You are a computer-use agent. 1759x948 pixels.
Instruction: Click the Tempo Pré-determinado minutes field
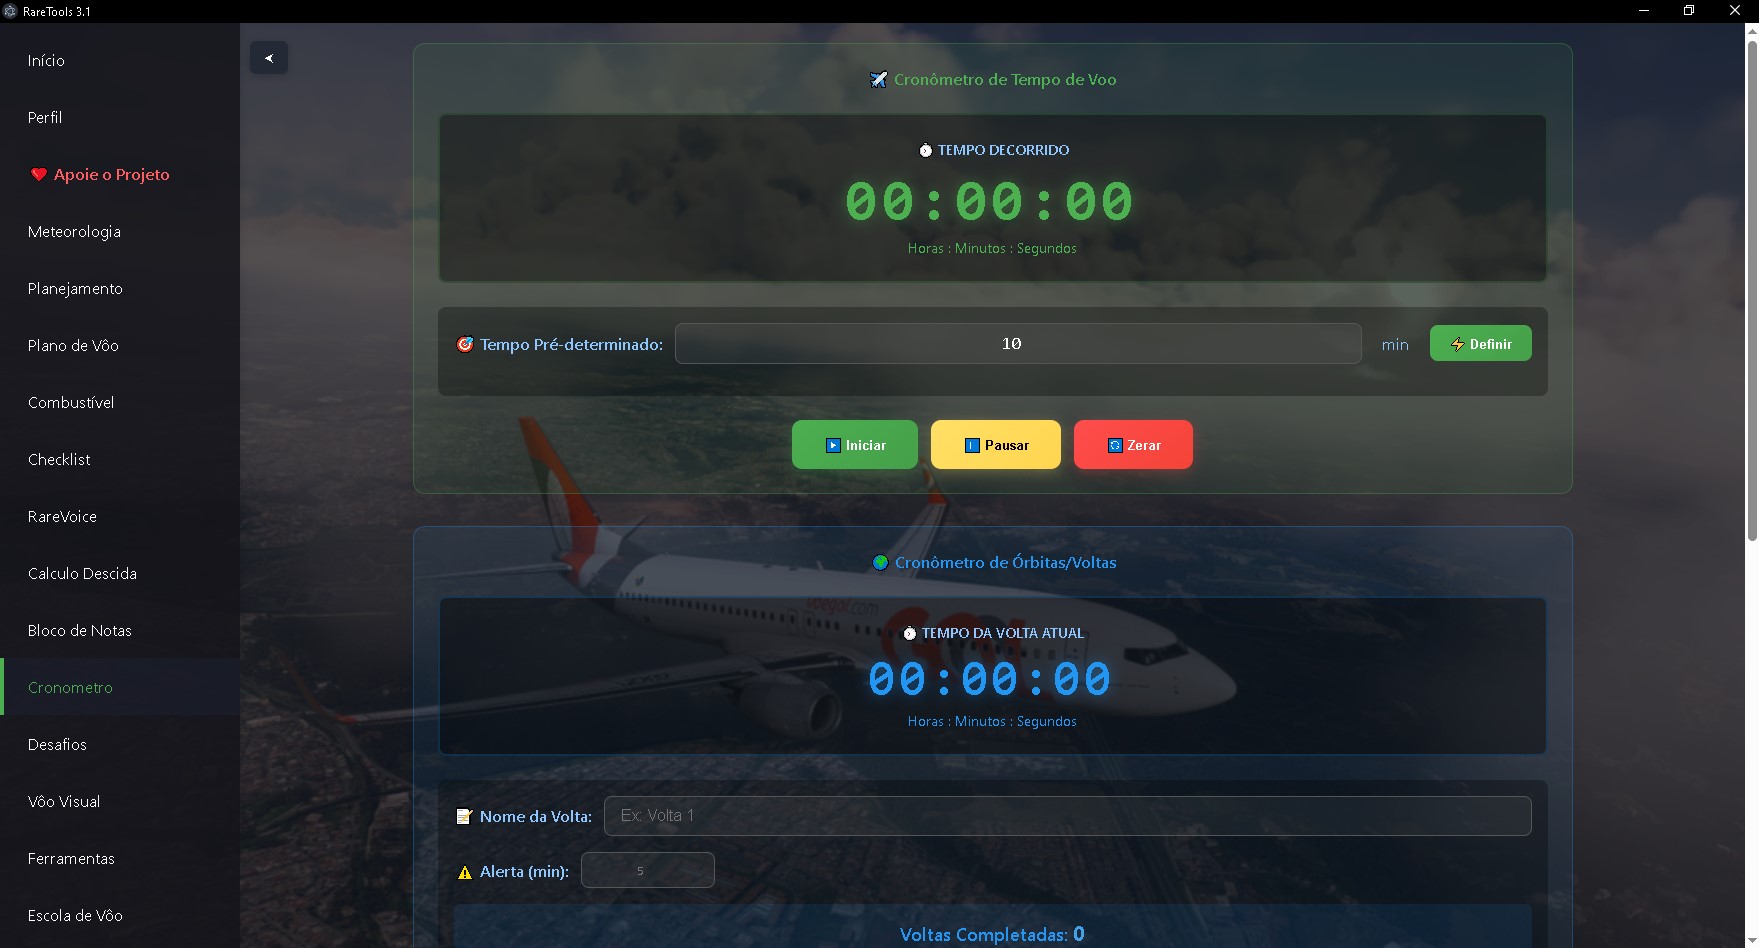[1018, 343]
